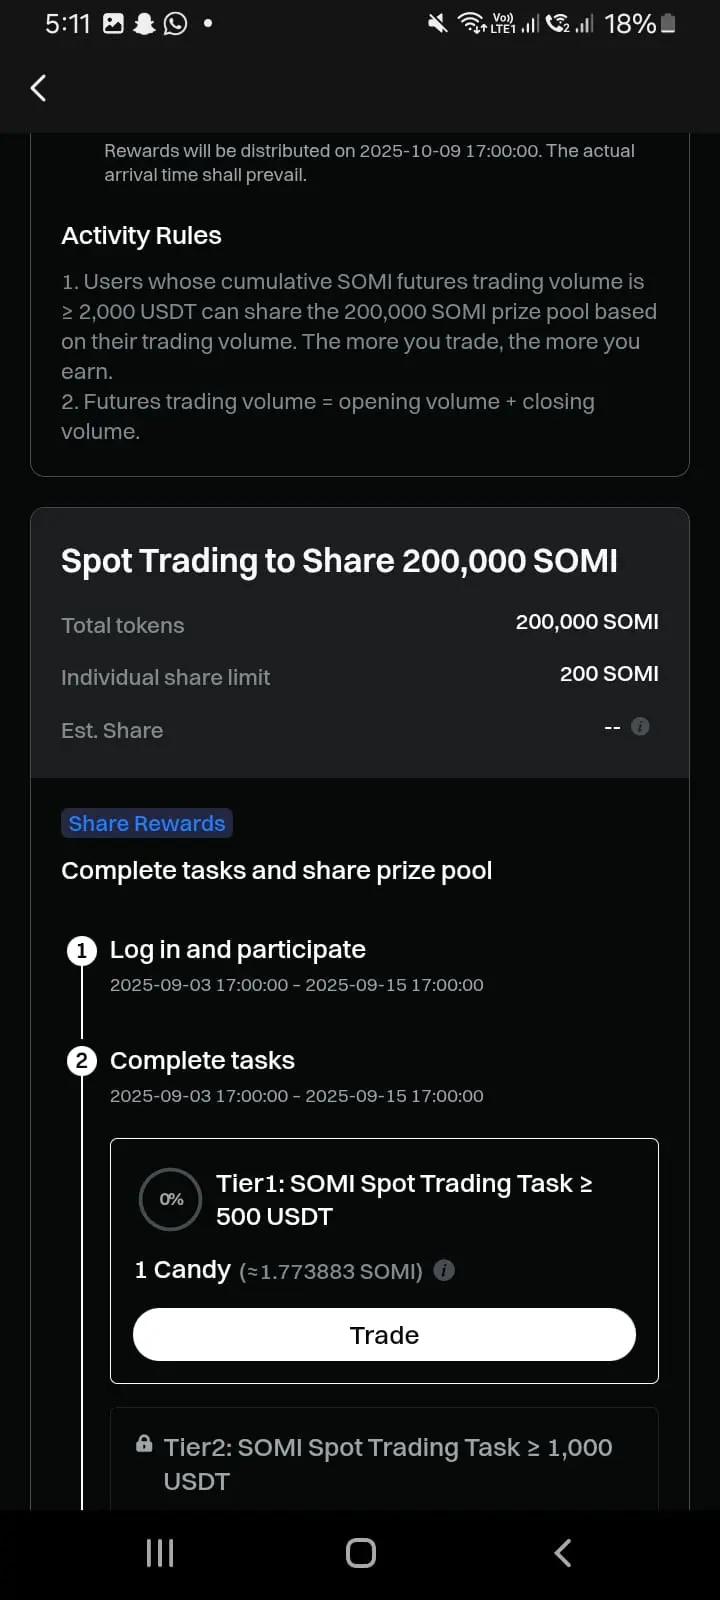720x1600 pixels.
Task: Open the Est. Share info icon
Action: tap(641, 727)
